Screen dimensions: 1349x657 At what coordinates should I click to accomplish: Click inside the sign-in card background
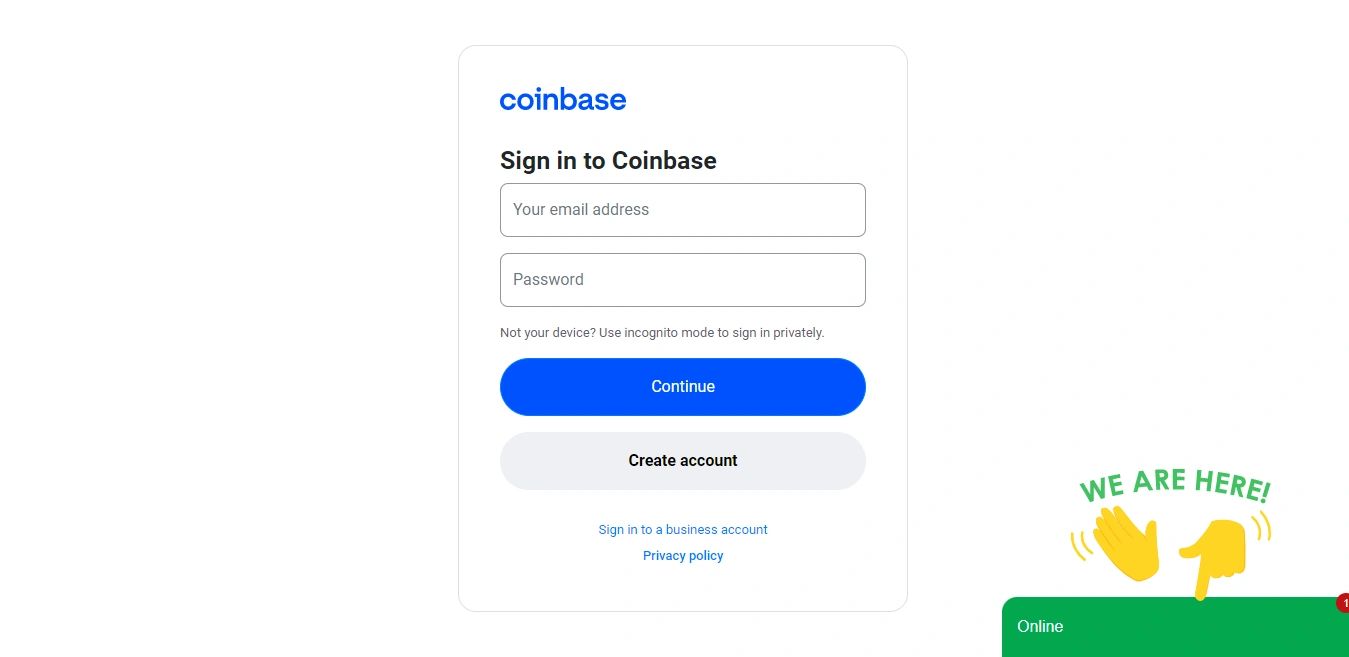(683, 590)
